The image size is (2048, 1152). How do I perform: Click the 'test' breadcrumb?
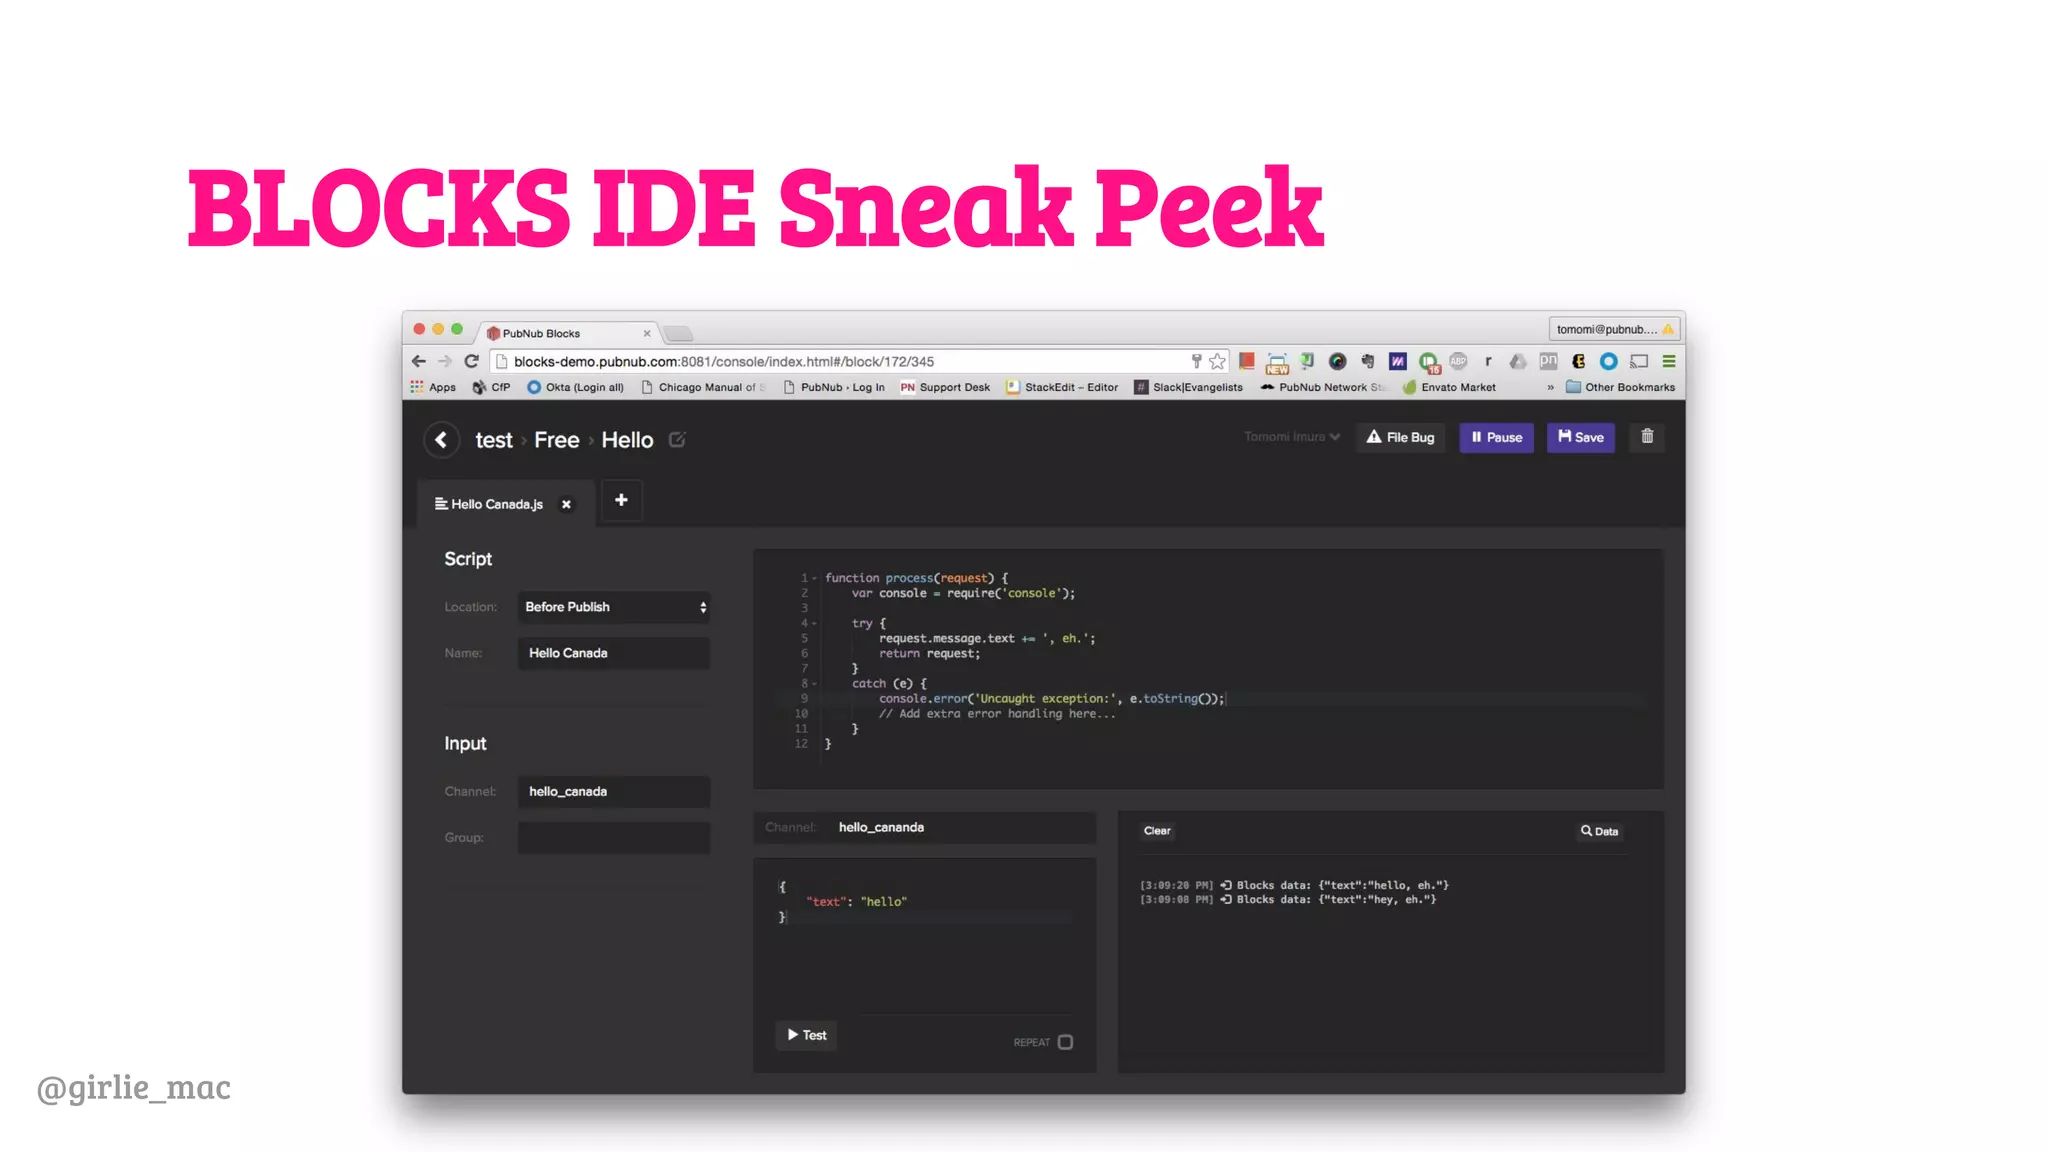(x=494, y=440)
